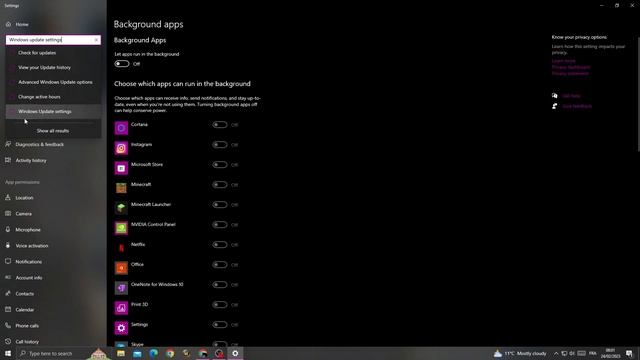Toggle Print 3D background permission
Image resolution: width=640 pixels, height=360 pixels.
(220, 304)
